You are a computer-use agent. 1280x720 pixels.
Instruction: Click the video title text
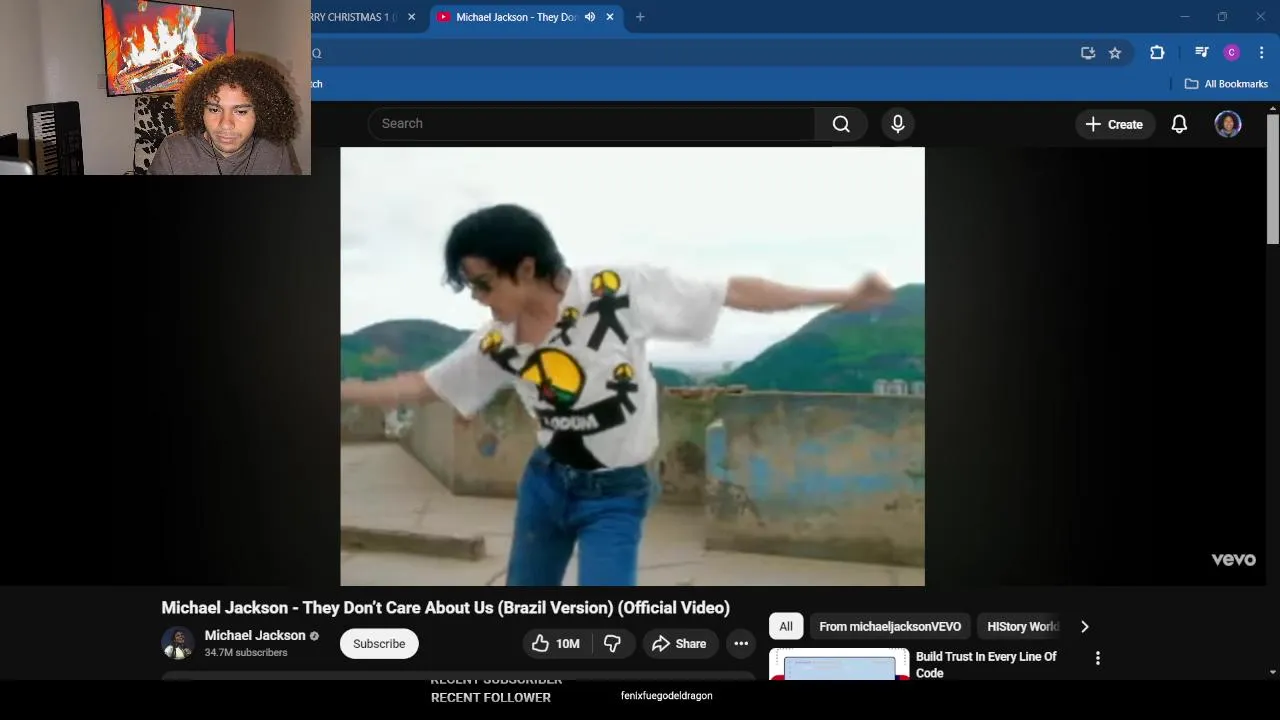pyautogui.click(x=446, y=608)
